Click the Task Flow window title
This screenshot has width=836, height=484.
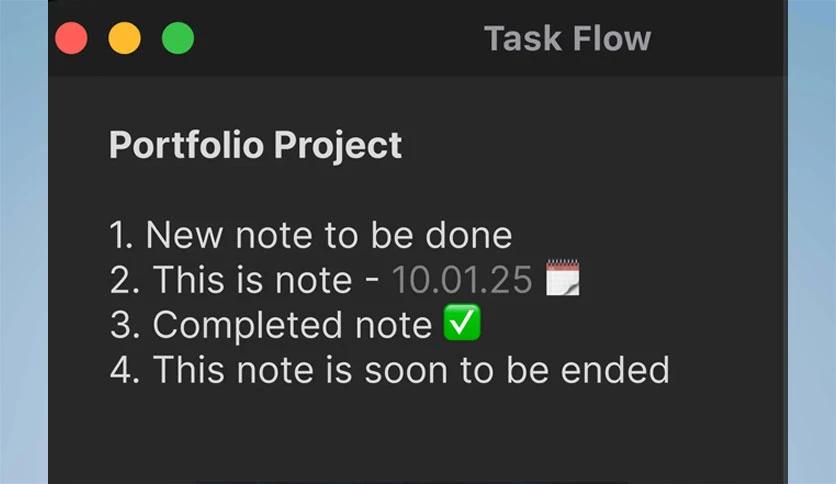click(x=567, y=39)
